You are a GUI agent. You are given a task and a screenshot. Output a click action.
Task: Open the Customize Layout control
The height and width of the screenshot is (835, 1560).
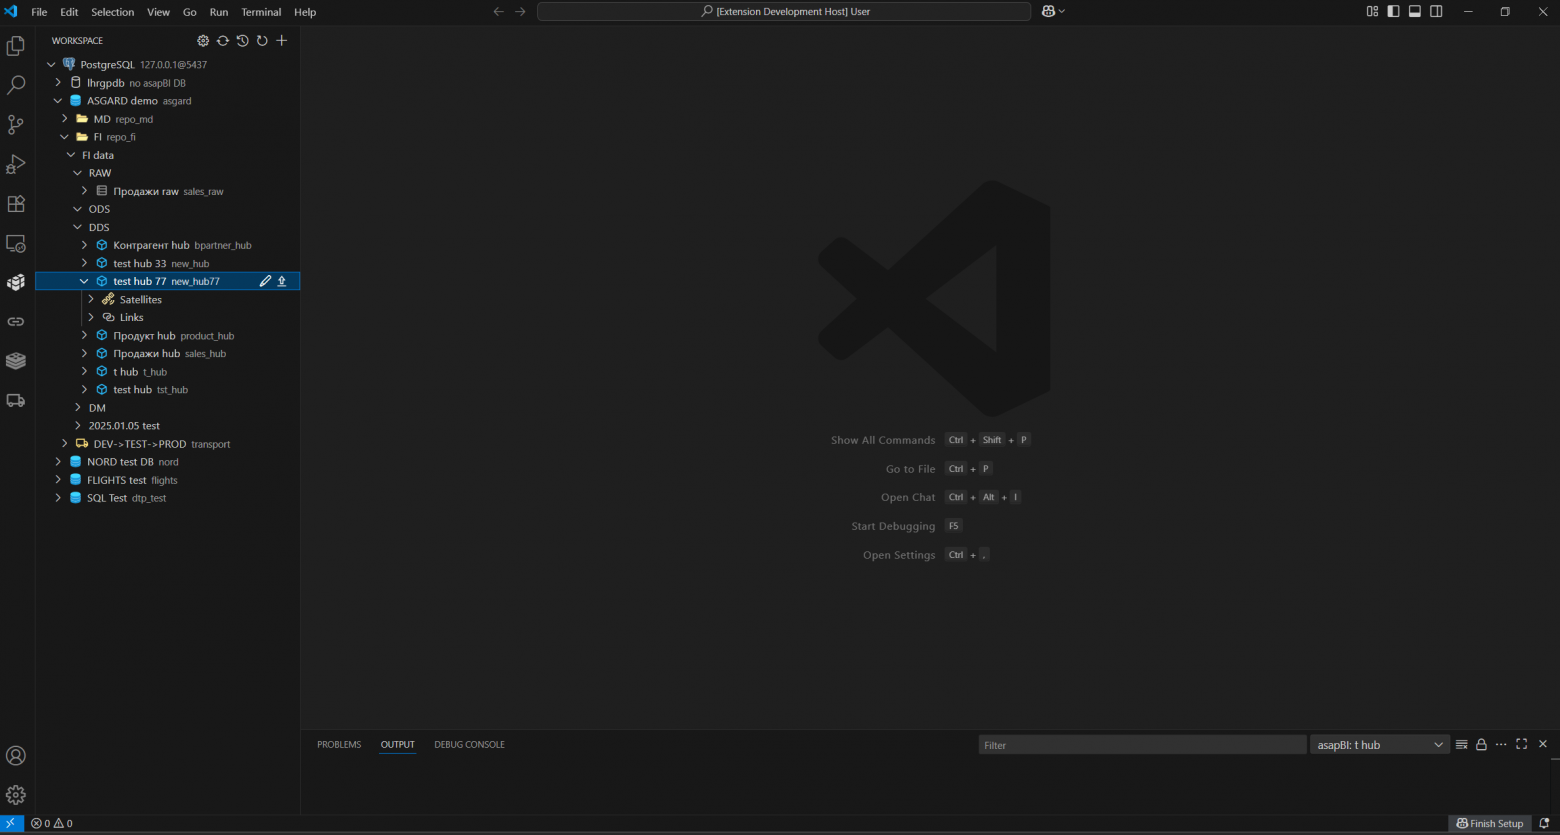(x=1372, y=11)
